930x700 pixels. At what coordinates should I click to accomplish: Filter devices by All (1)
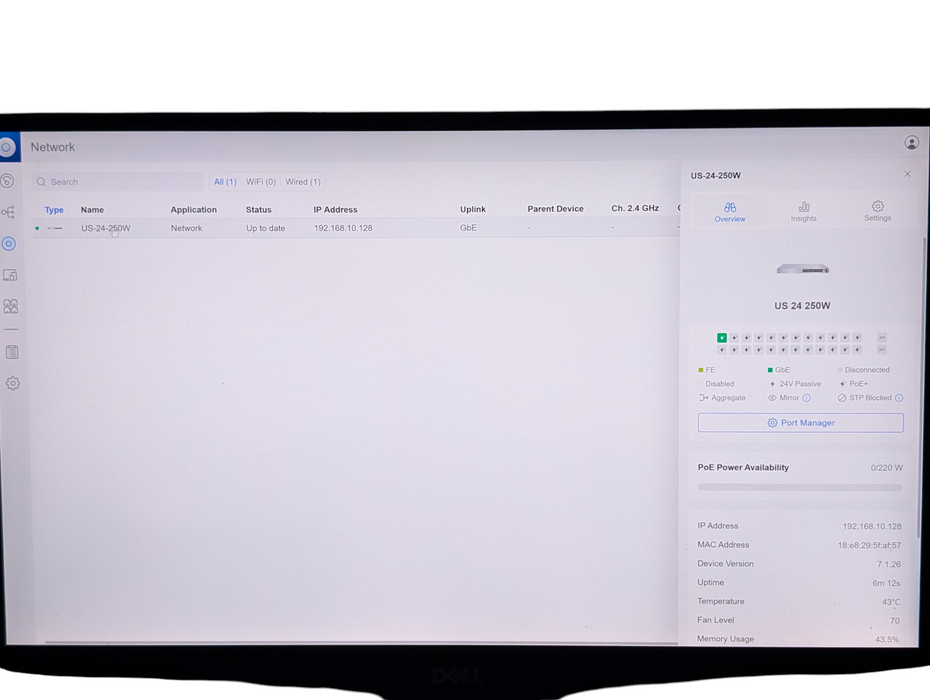click(x=225, y=182)
